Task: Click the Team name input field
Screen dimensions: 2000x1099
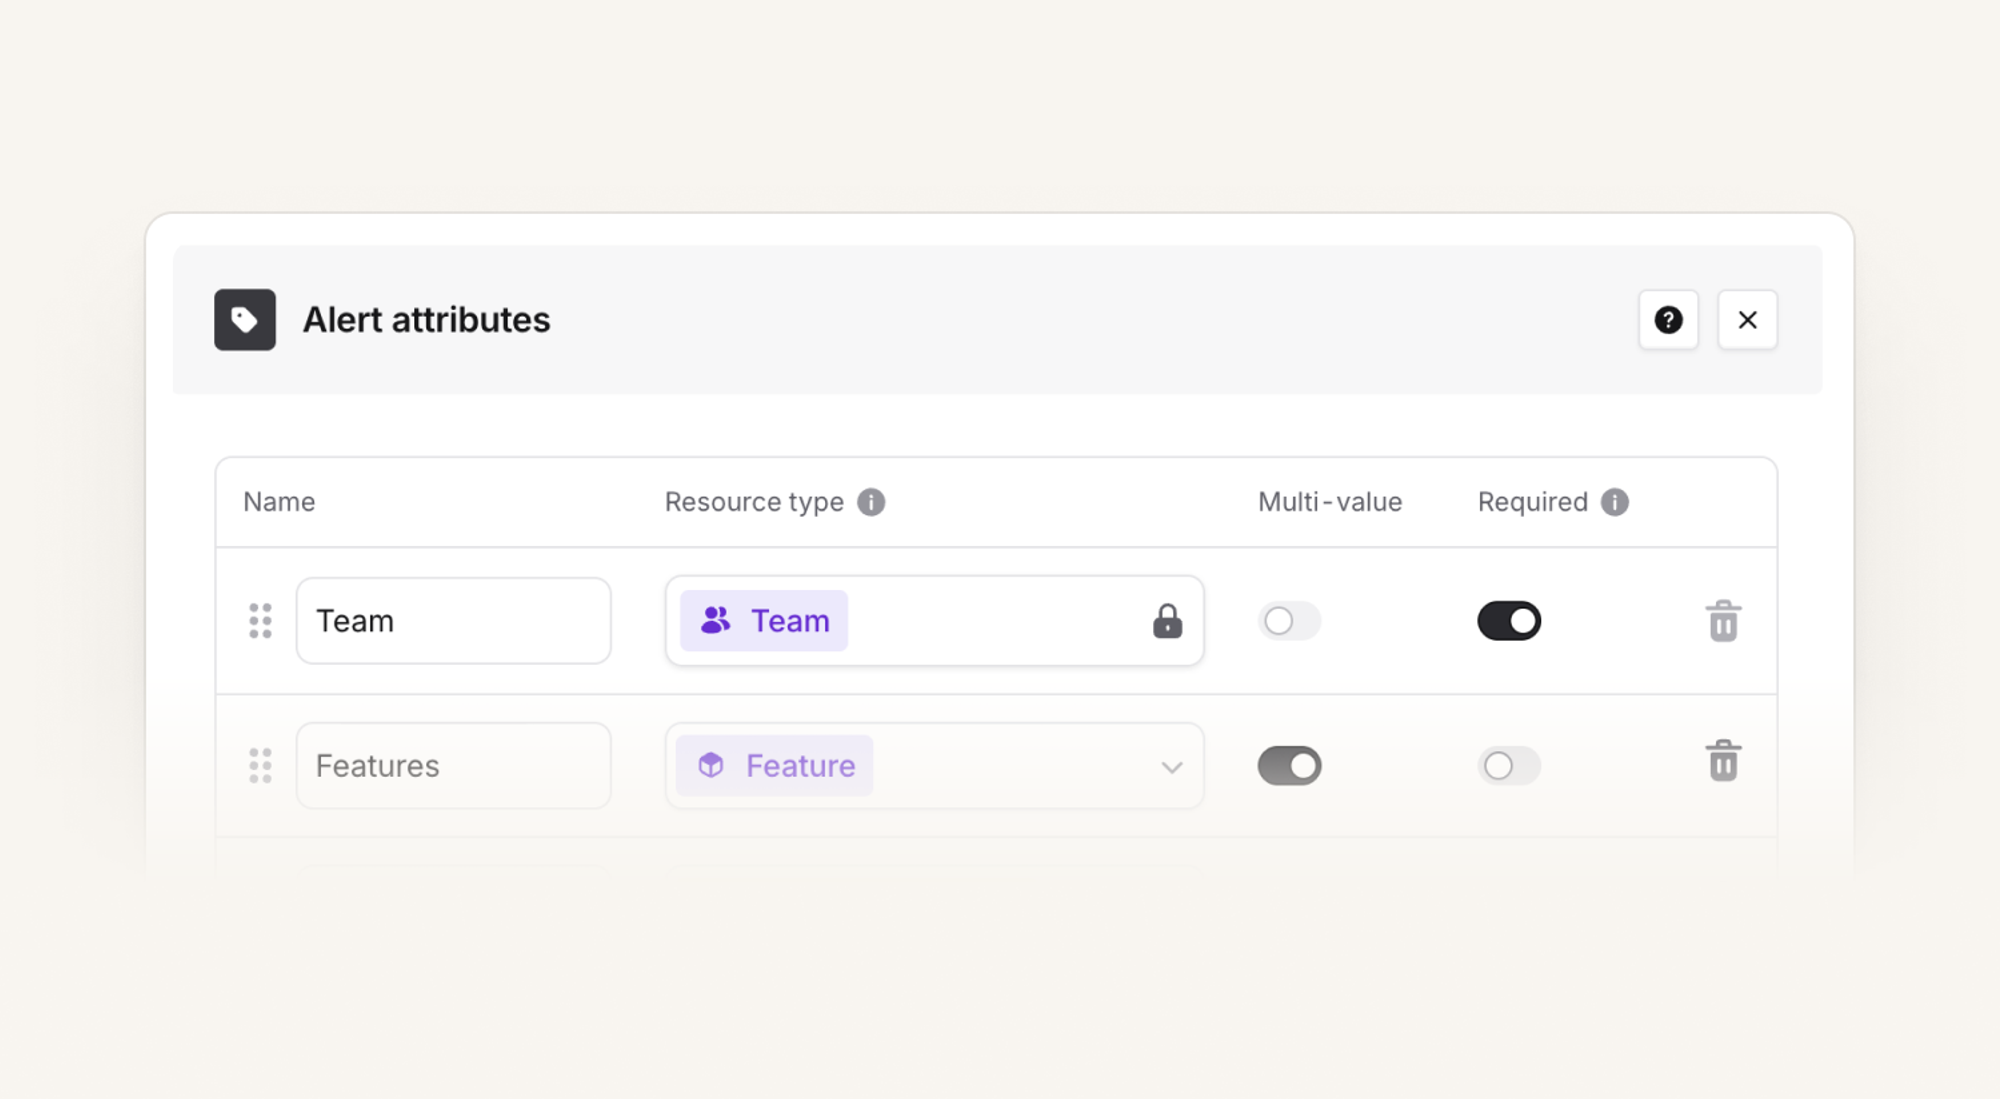Action: [x=453, y=621]
